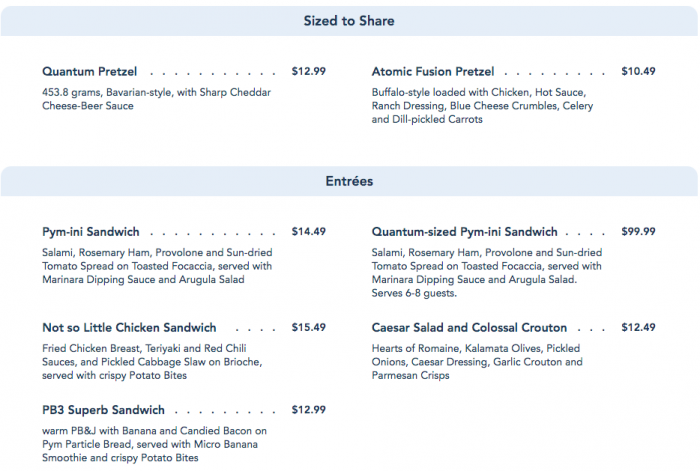
Task: Click the Buffalo-style pretzel description text
Action: 481,105
